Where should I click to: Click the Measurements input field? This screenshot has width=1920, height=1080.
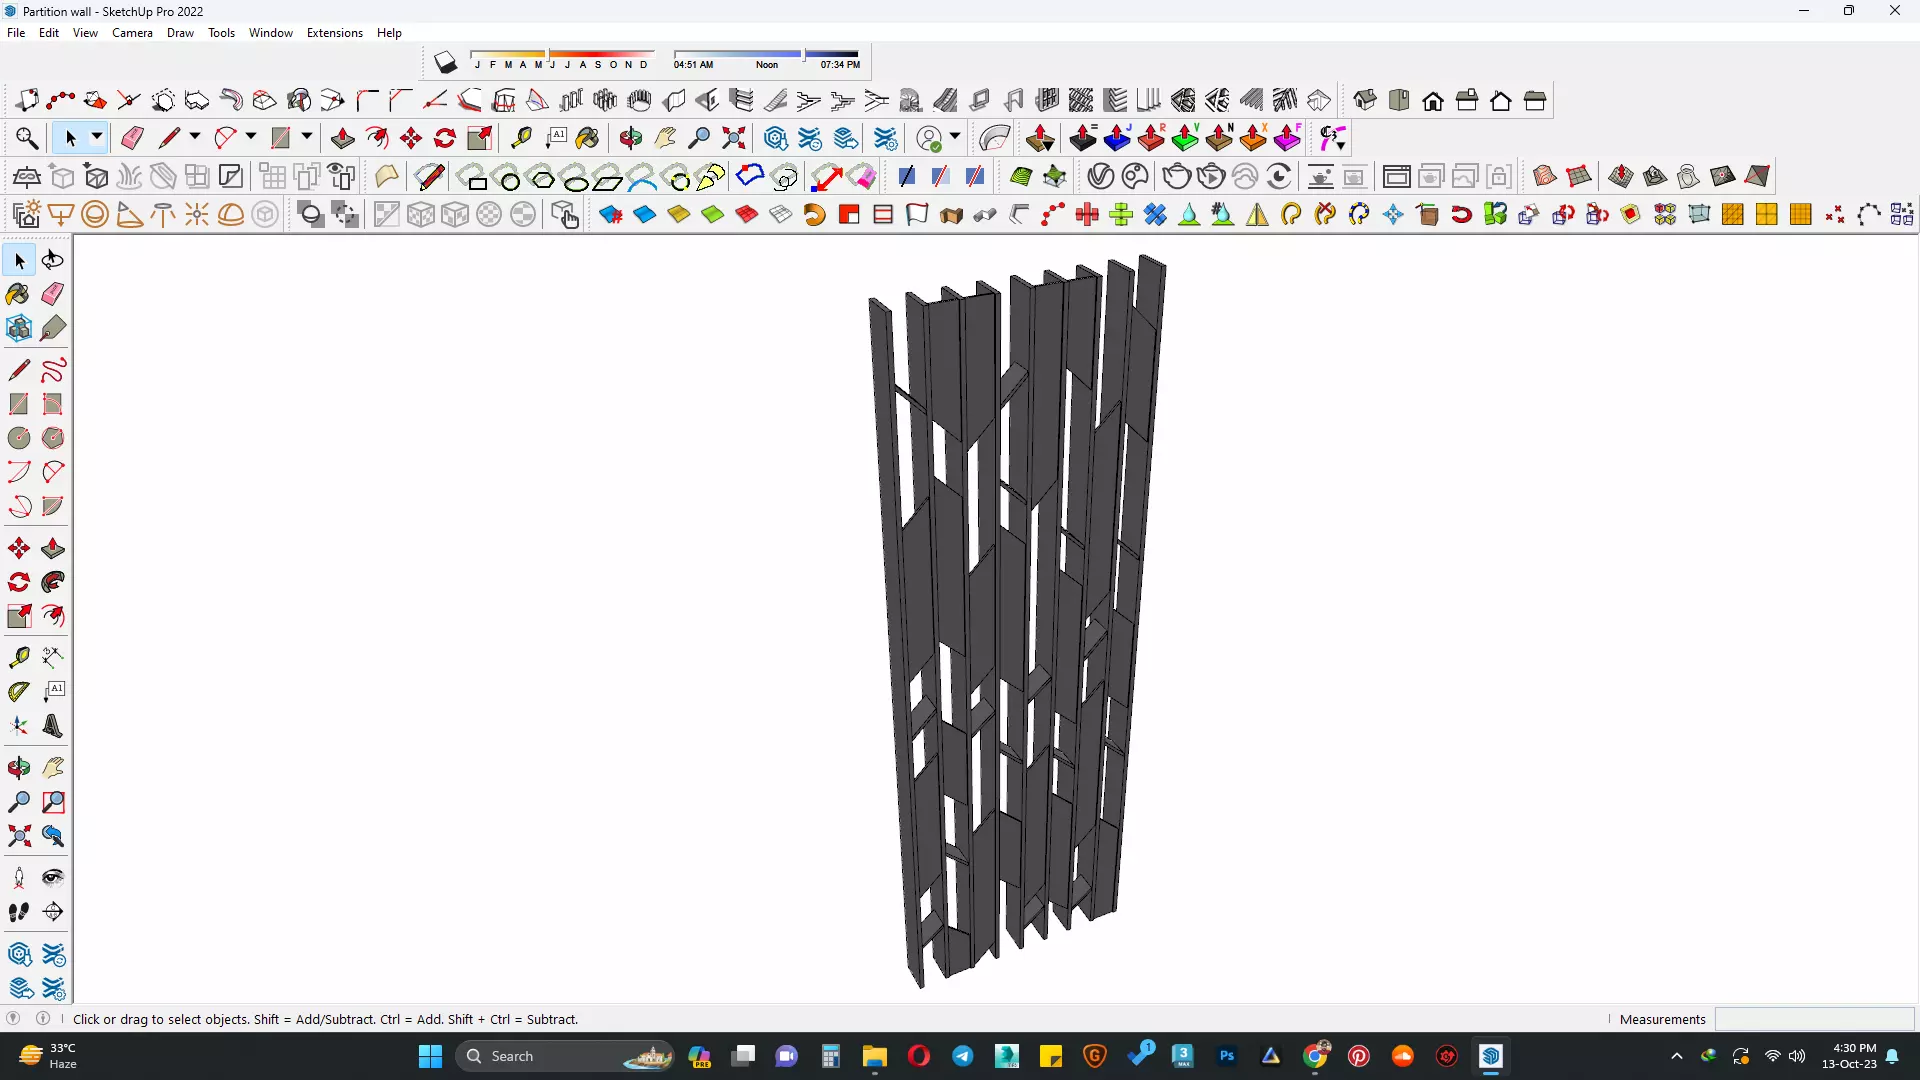click(x=1813, y=1019)
